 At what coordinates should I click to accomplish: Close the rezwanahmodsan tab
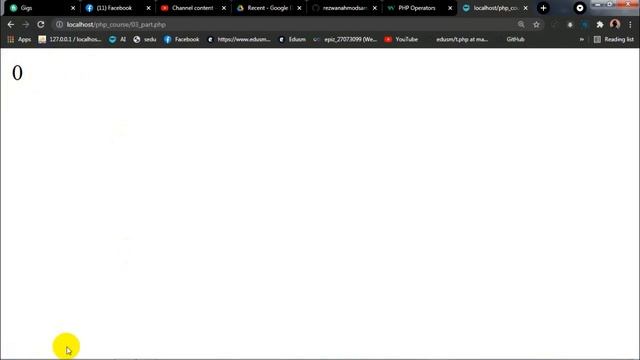[x=375, y=8]
